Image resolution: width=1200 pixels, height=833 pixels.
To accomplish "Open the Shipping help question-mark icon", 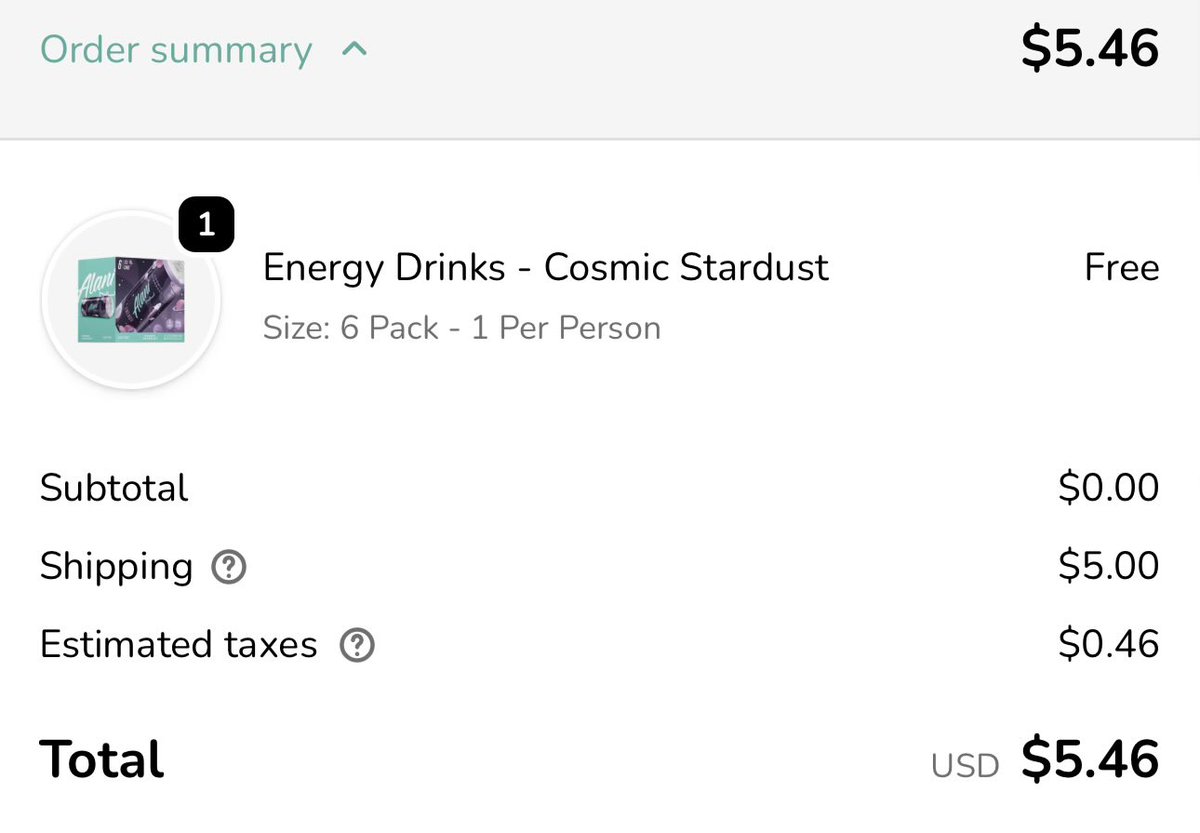I will (x=229, y=569).
